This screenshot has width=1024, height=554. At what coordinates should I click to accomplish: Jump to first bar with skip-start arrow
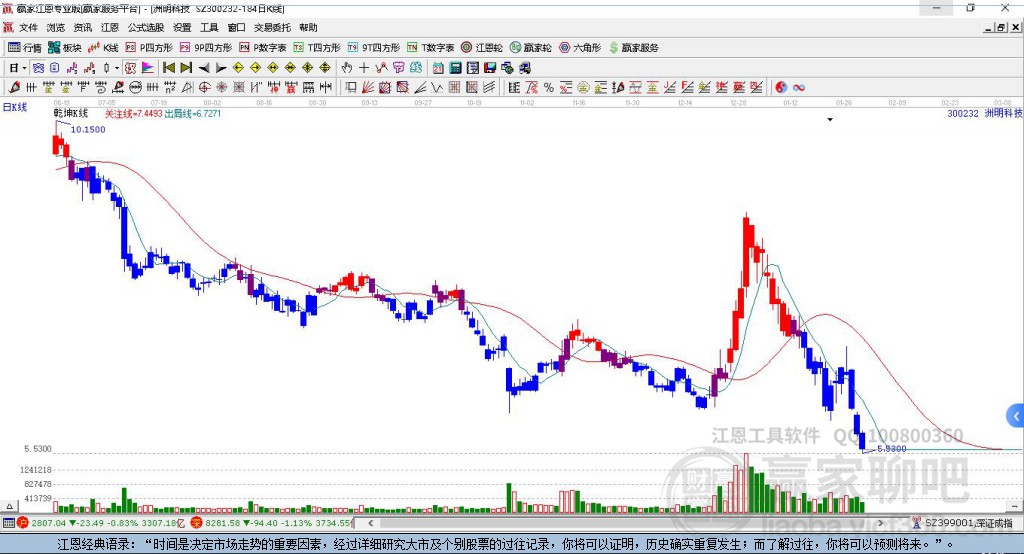pyautogui.click(x=168, y=68)
